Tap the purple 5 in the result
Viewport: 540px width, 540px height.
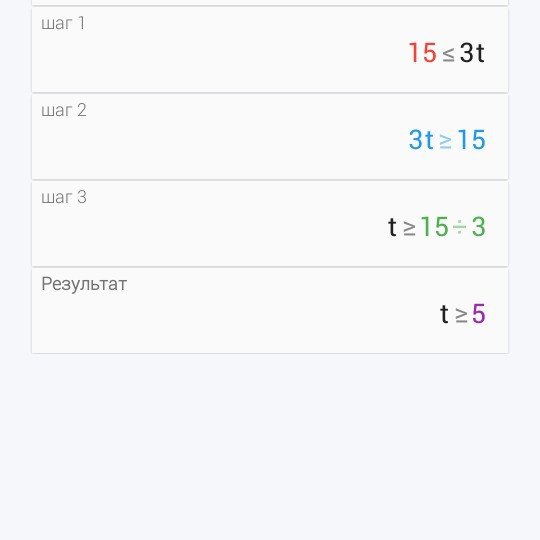click(x=479, y=314)
